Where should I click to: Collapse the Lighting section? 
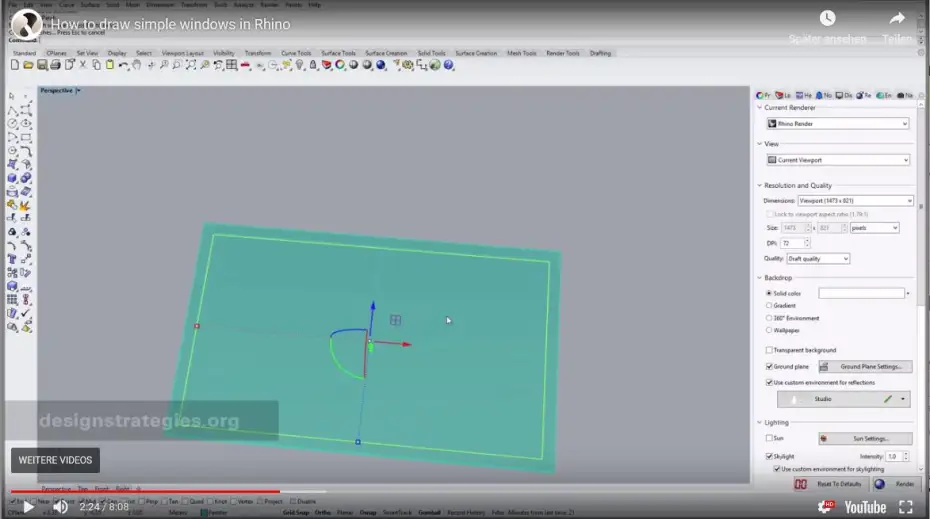click(760, 422)
